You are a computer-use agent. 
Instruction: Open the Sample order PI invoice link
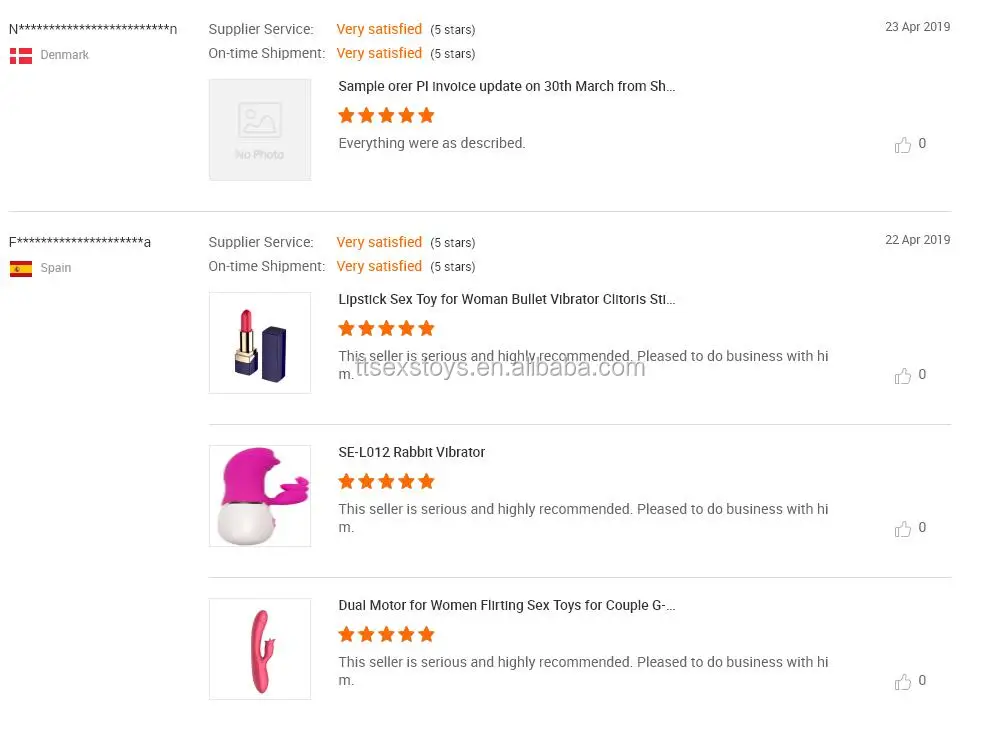click(x=506, y=87)
